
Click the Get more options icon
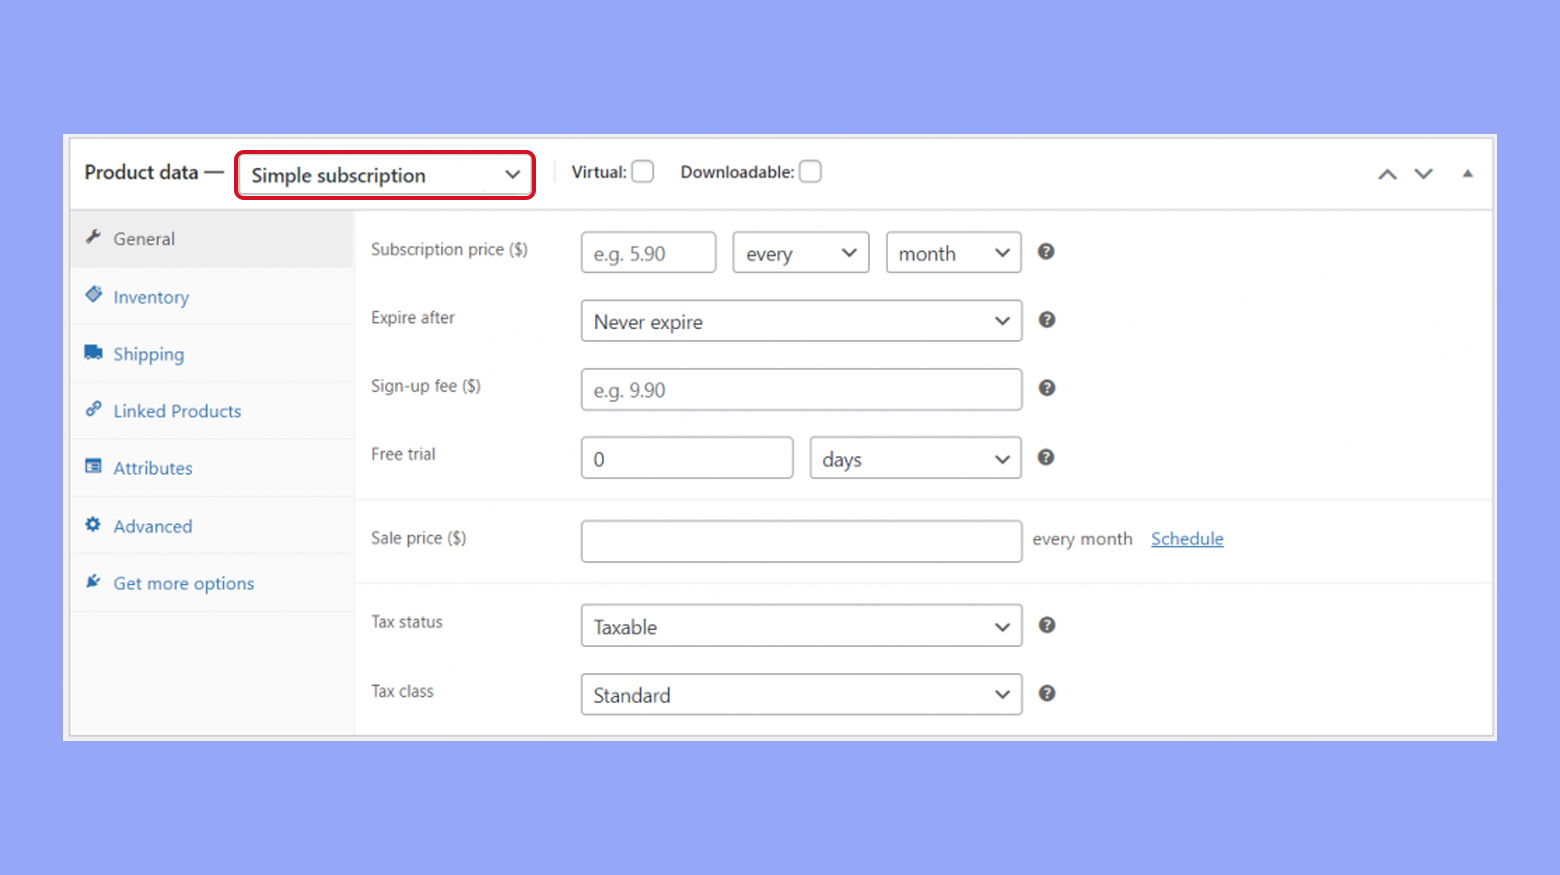tap(93, 581)
